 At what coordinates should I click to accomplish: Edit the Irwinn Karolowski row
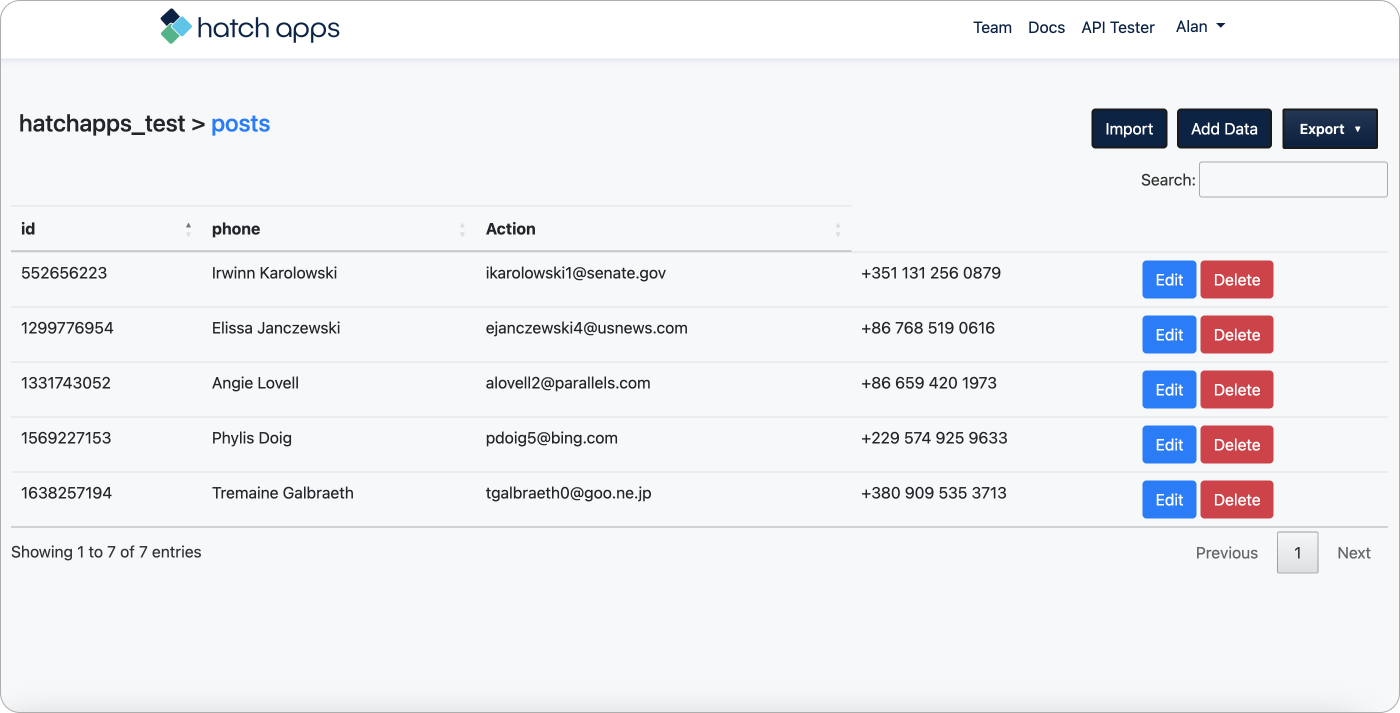pyautogui.click(x=1169, y=280)
